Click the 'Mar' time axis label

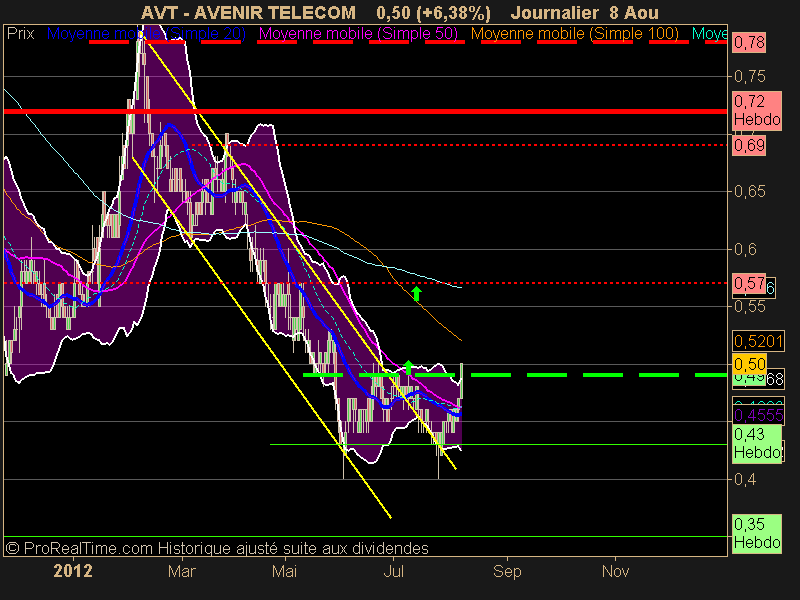pyautogui.click(x=182, y=571)
